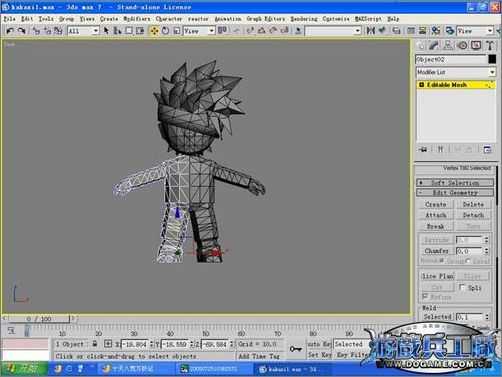Enable the Split checkbox
502x377 pixels.
(462, 287)
